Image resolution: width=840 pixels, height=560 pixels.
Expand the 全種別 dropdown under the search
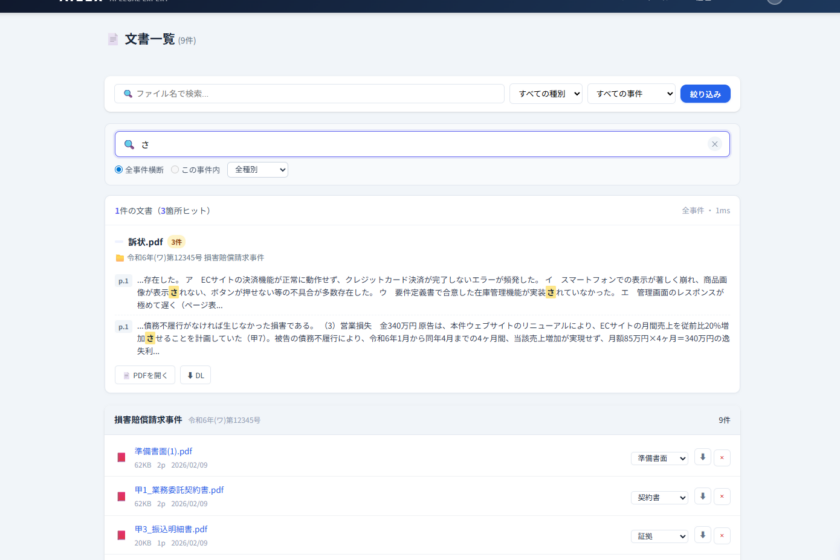257,170
